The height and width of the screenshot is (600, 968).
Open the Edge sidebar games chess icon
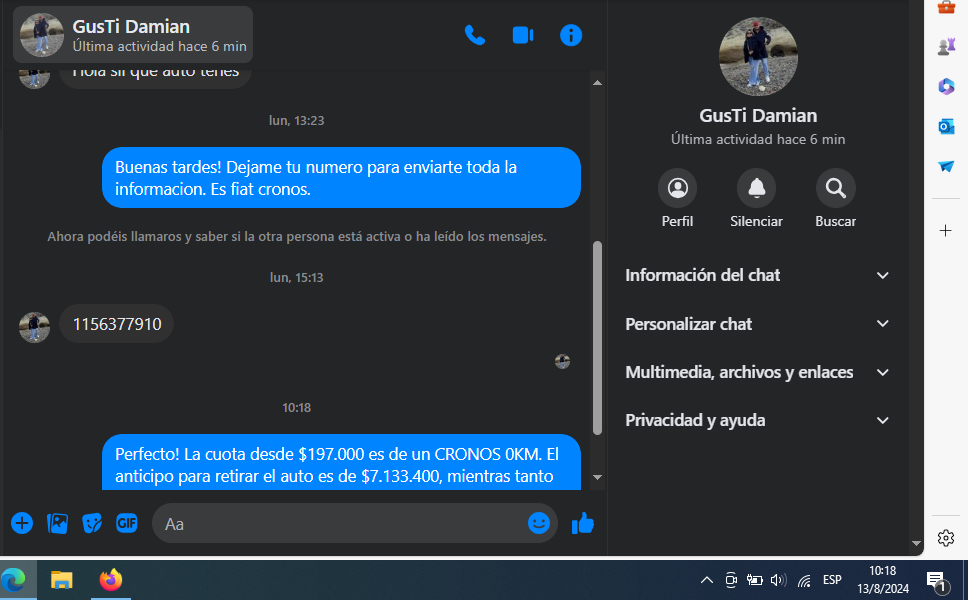point(946,47)
